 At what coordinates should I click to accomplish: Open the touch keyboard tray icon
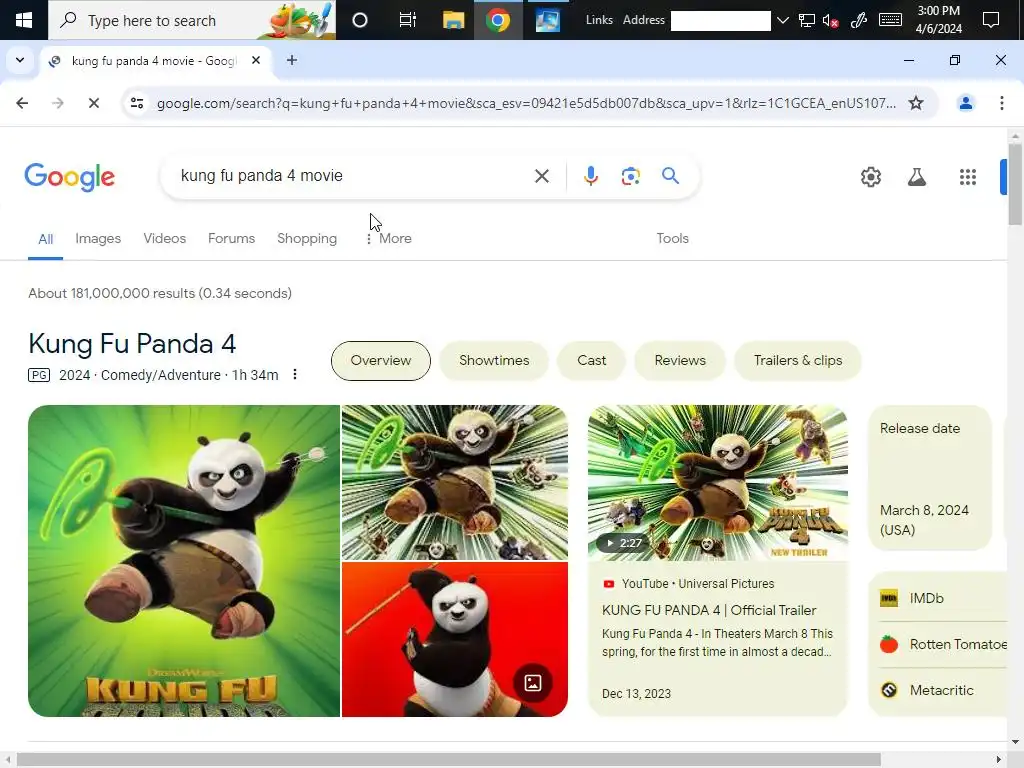pyautogui.click(x=890, y=20)
